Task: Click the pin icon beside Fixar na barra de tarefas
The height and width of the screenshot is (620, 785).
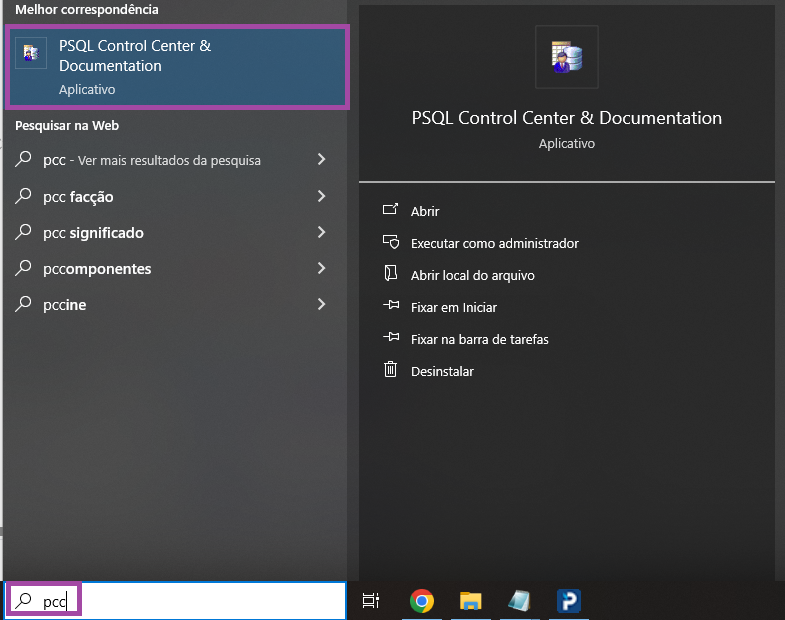Action: pos(391,337)
